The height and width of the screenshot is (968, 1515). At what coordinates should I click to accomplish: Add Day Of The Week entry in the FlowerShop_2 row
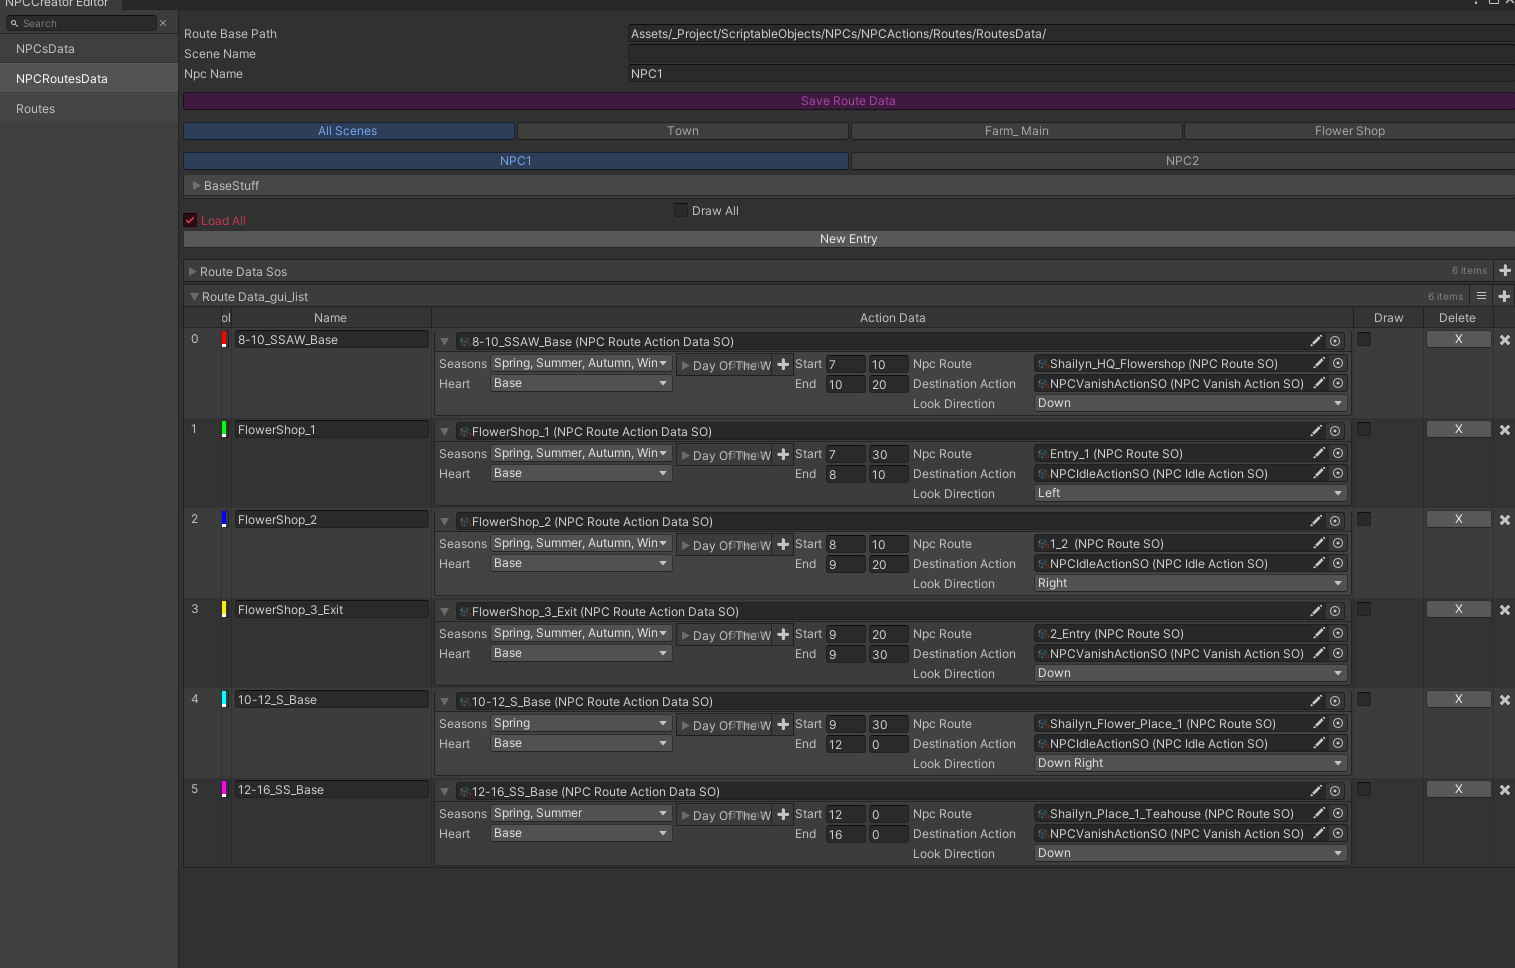pyautogui.click(x=783, y=544)
